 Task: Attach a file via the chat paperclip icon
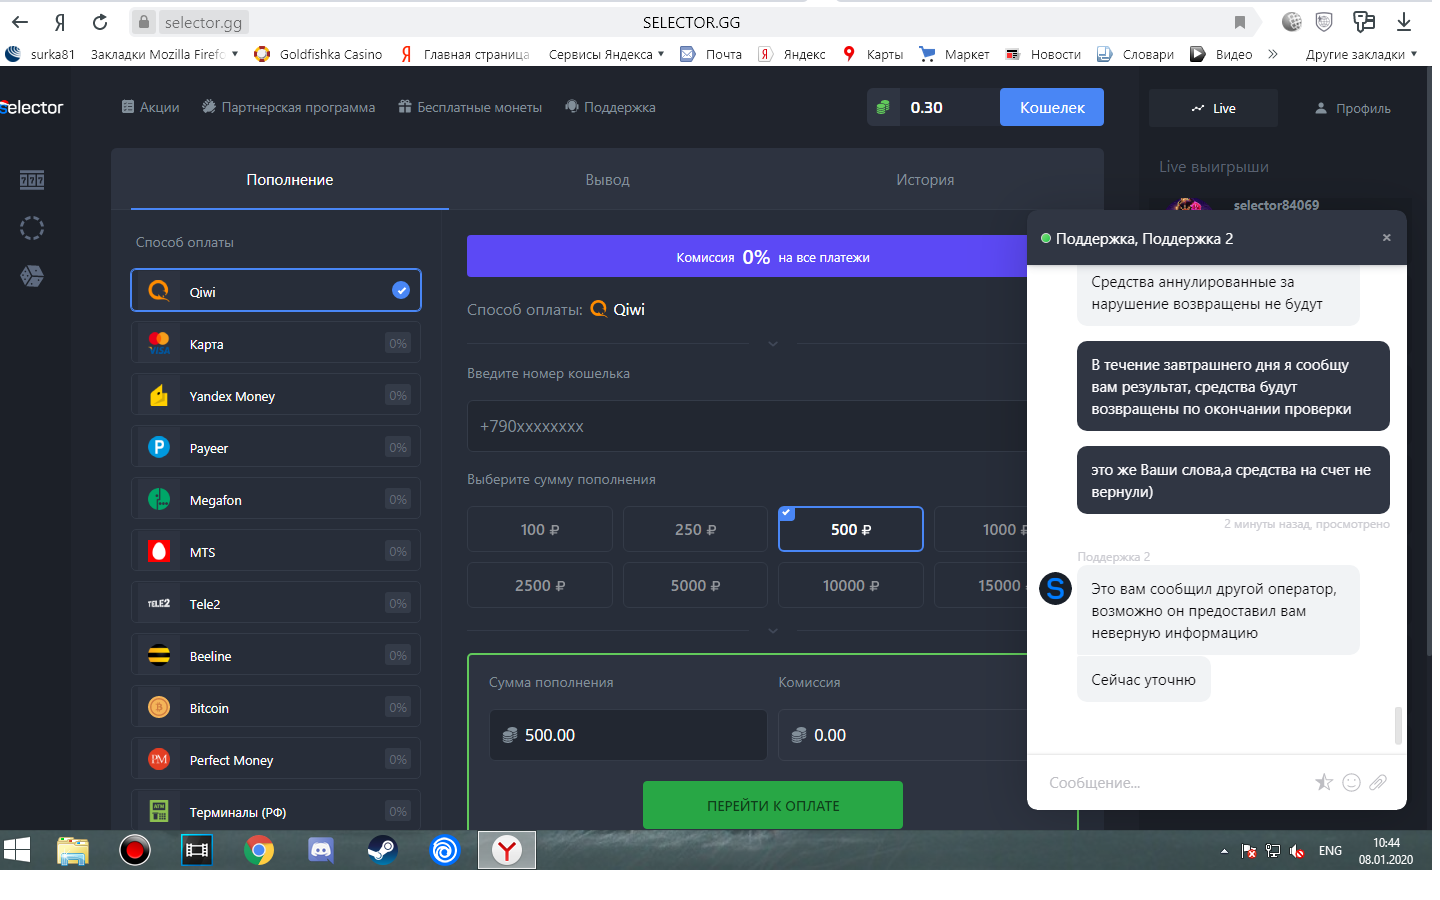(1378, 782)
